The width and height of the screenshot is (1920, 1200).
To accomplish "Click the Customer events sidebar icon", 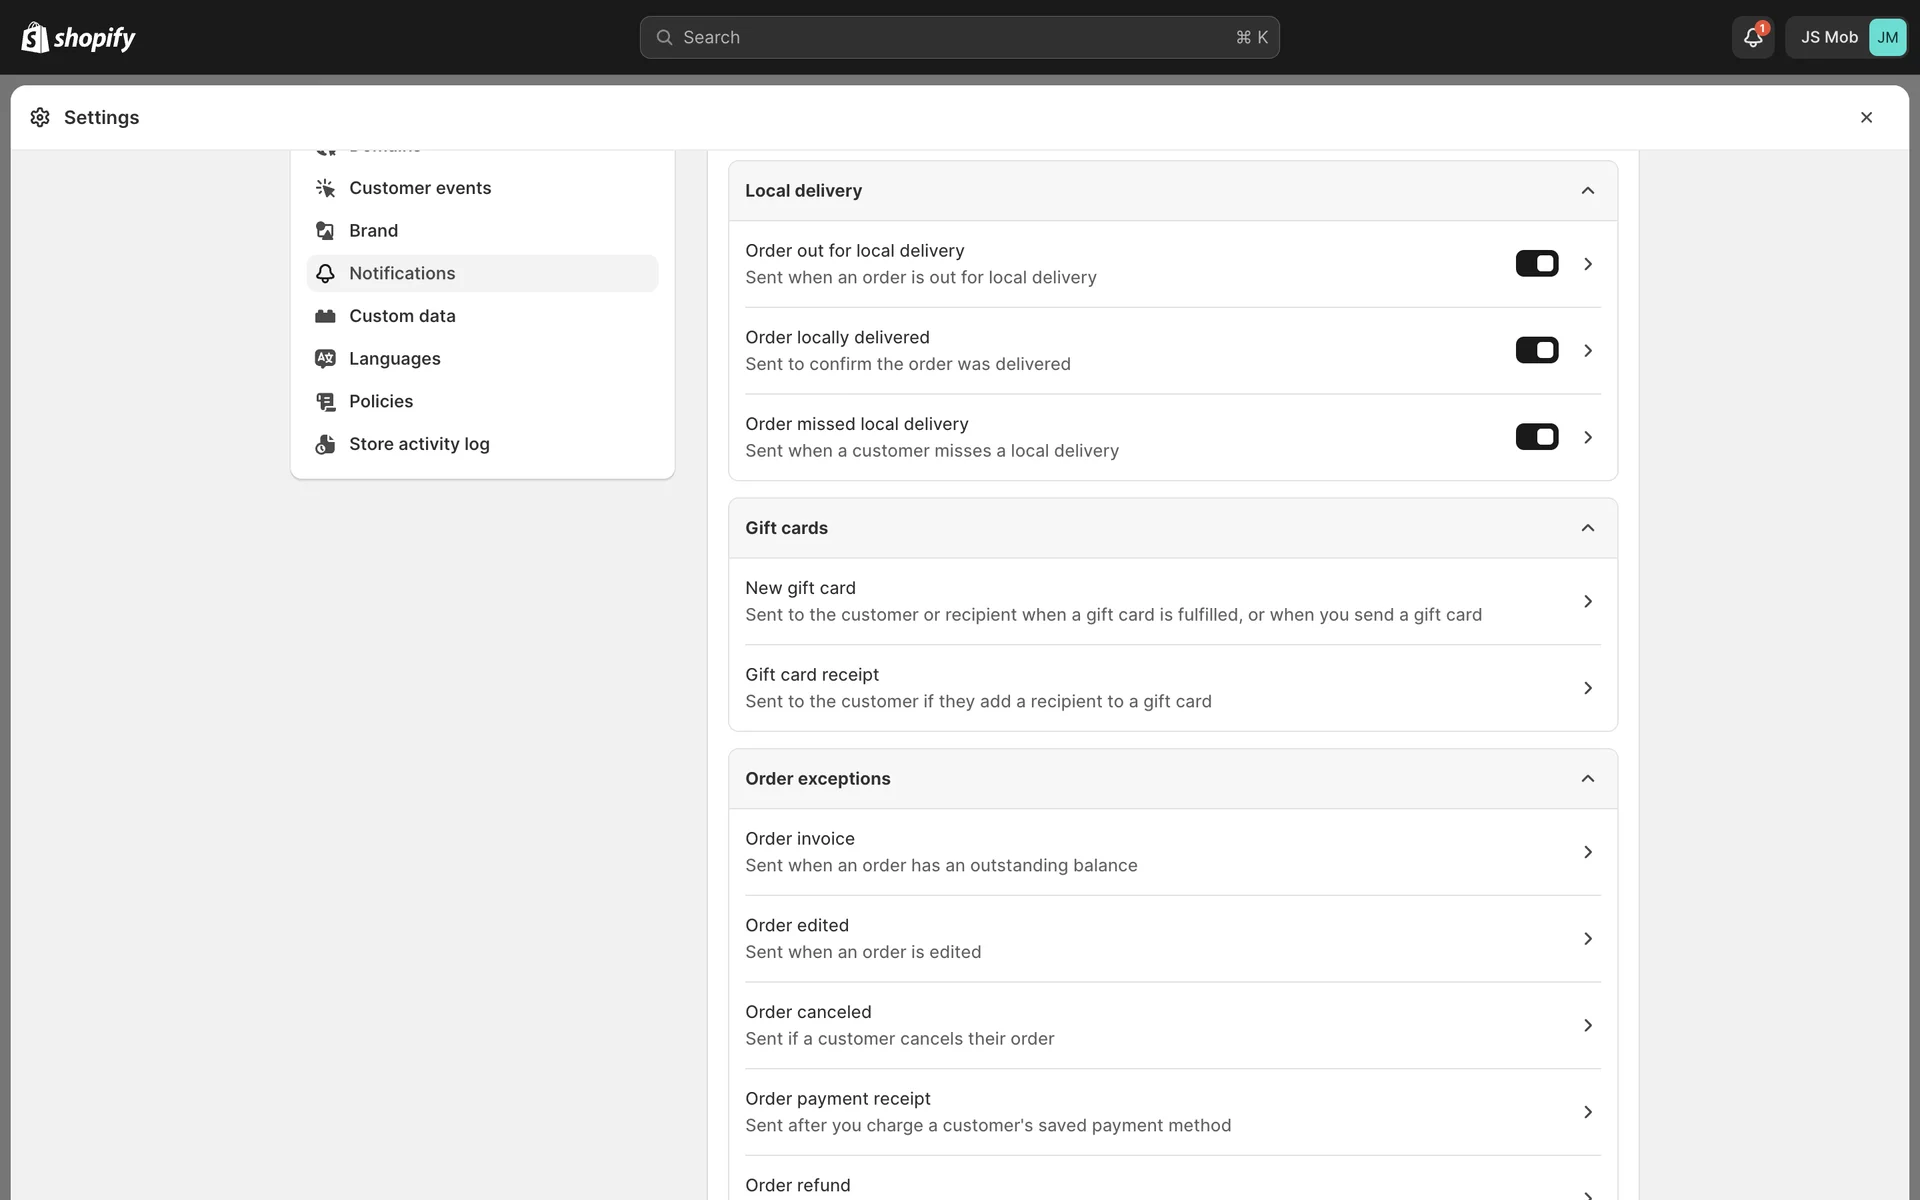I will tap(325, 188).
